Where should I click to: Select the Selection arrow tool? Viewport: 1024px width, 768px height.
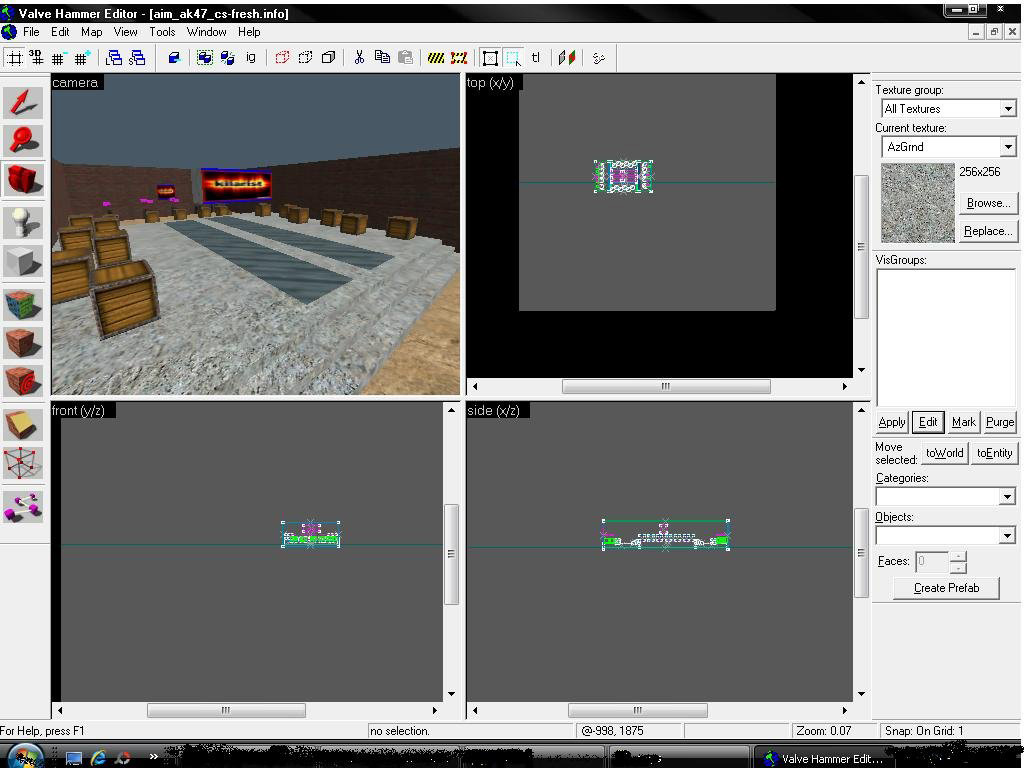24,103
